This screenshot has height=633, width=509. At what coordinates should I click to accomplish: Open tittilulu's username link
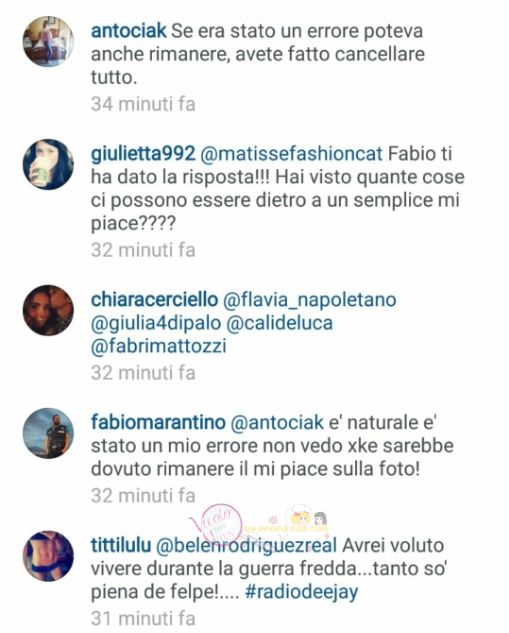[121, 545]
